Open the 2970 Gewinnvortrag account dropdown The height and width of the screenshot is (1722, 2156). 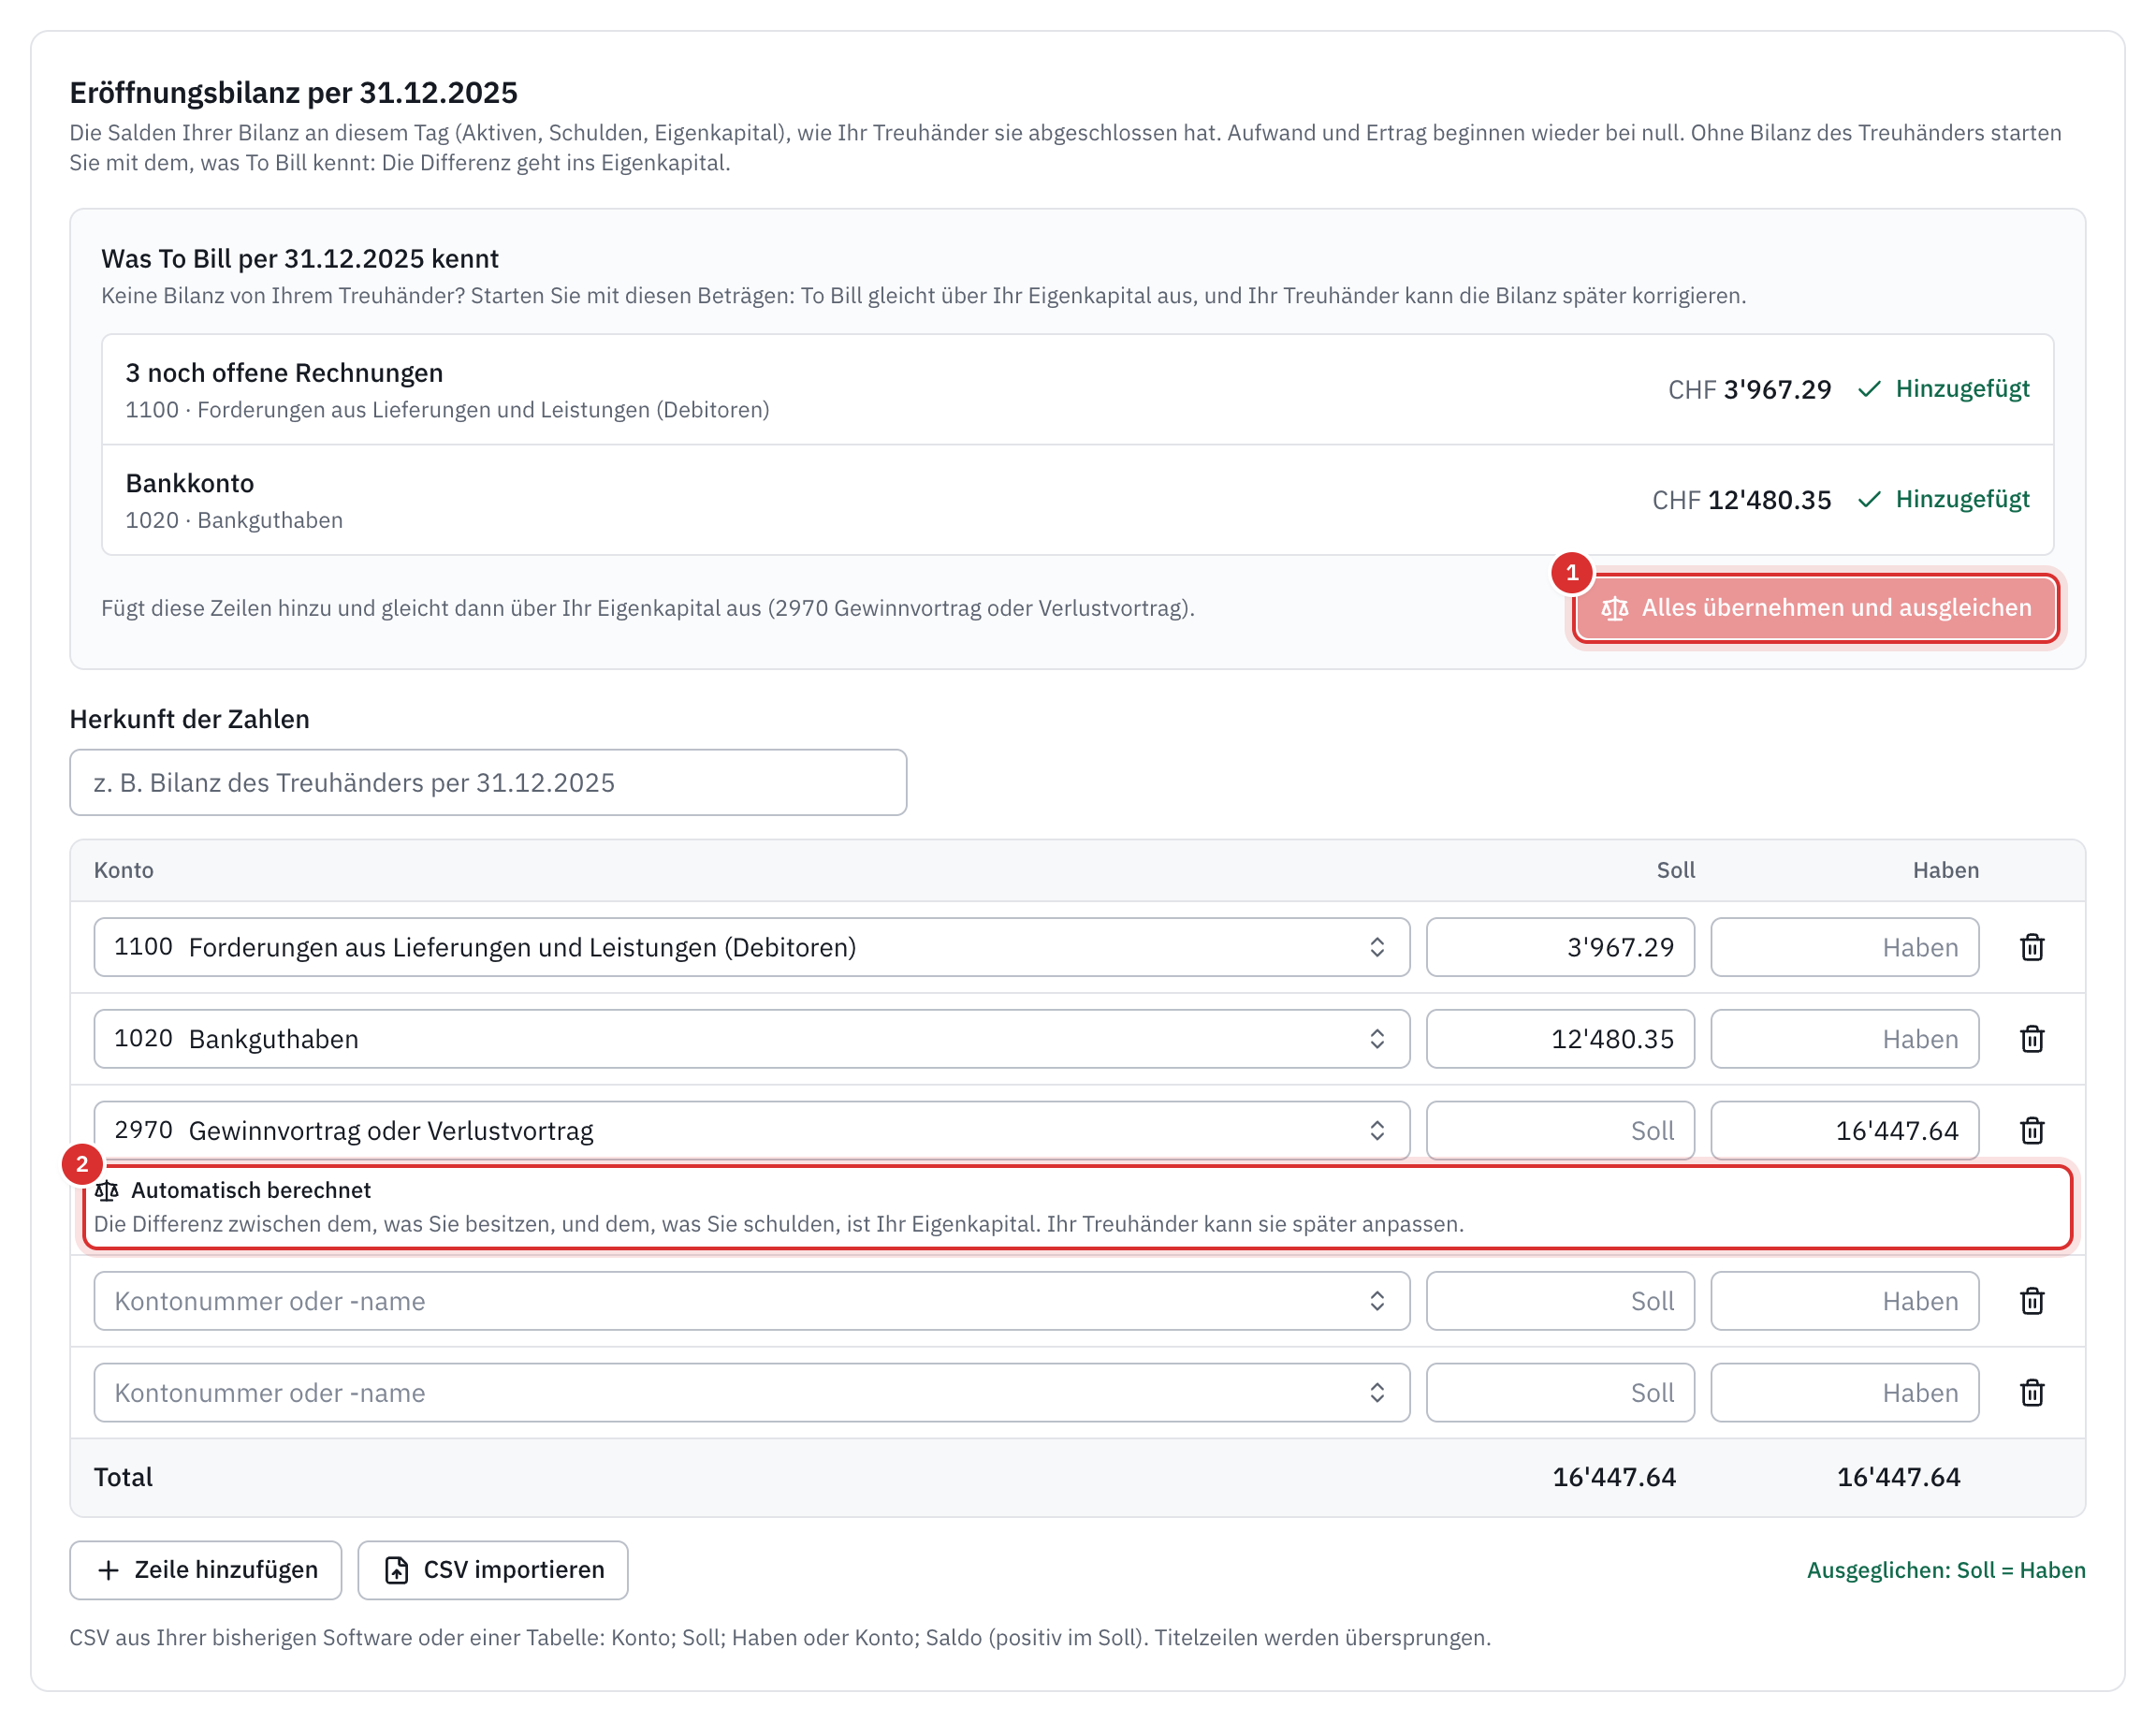point(751,1130)
